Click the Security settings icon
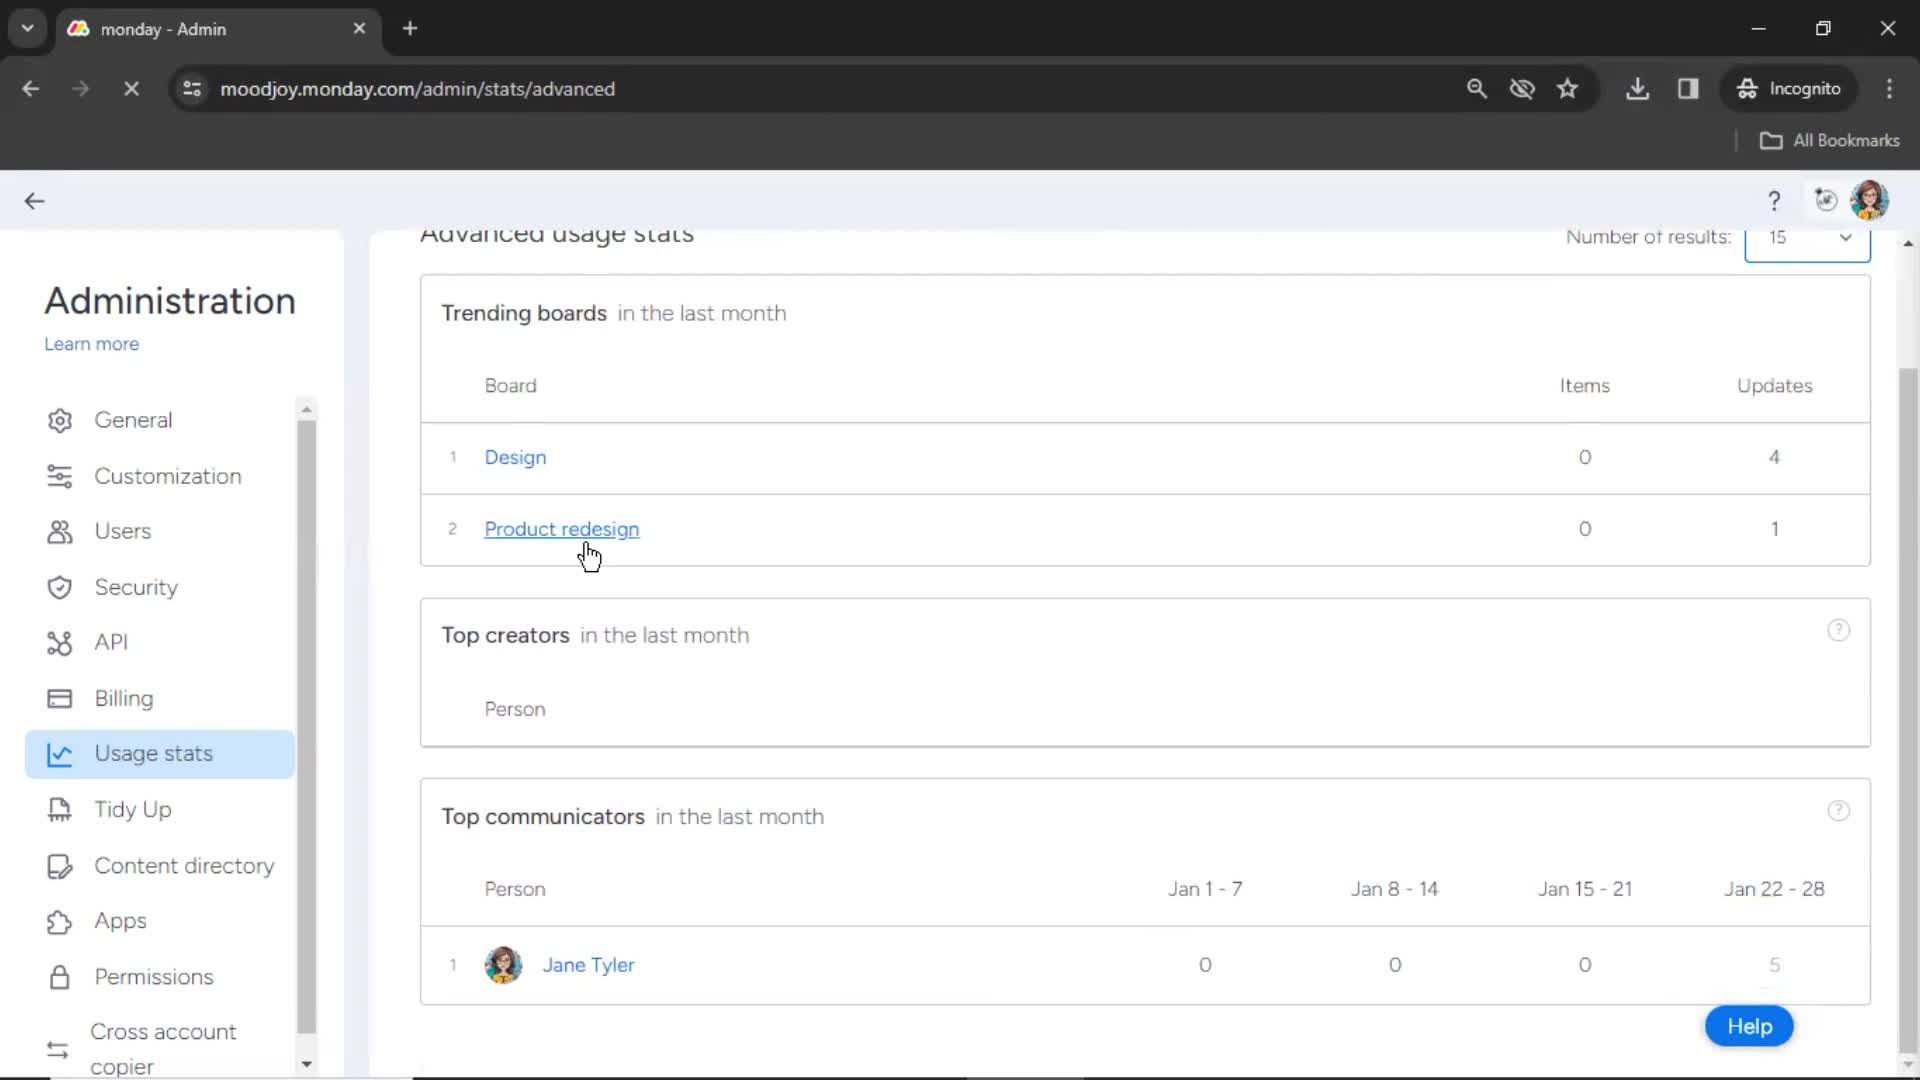Viewport: 1920px width, 1080px height. (x=61, y=587)
